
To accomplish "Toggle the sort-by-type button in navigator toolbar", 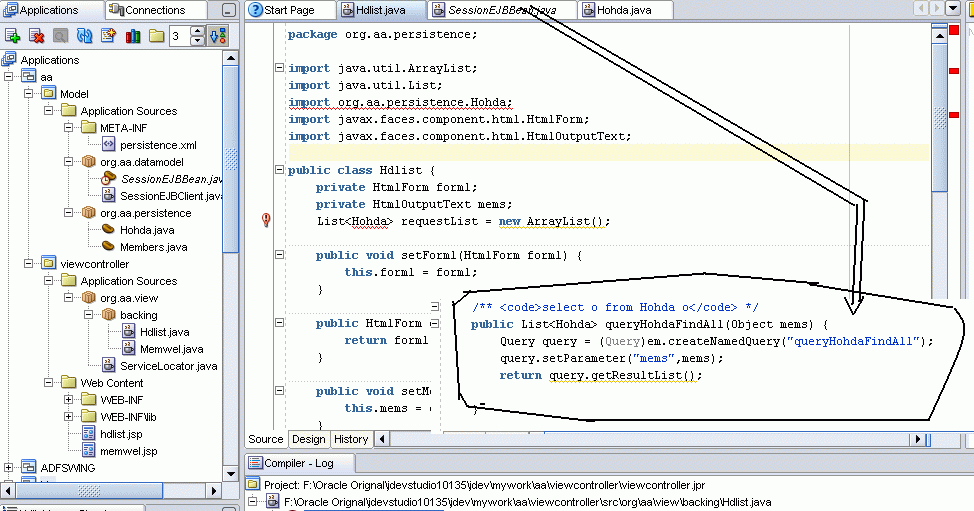I will tap(219, 36).
